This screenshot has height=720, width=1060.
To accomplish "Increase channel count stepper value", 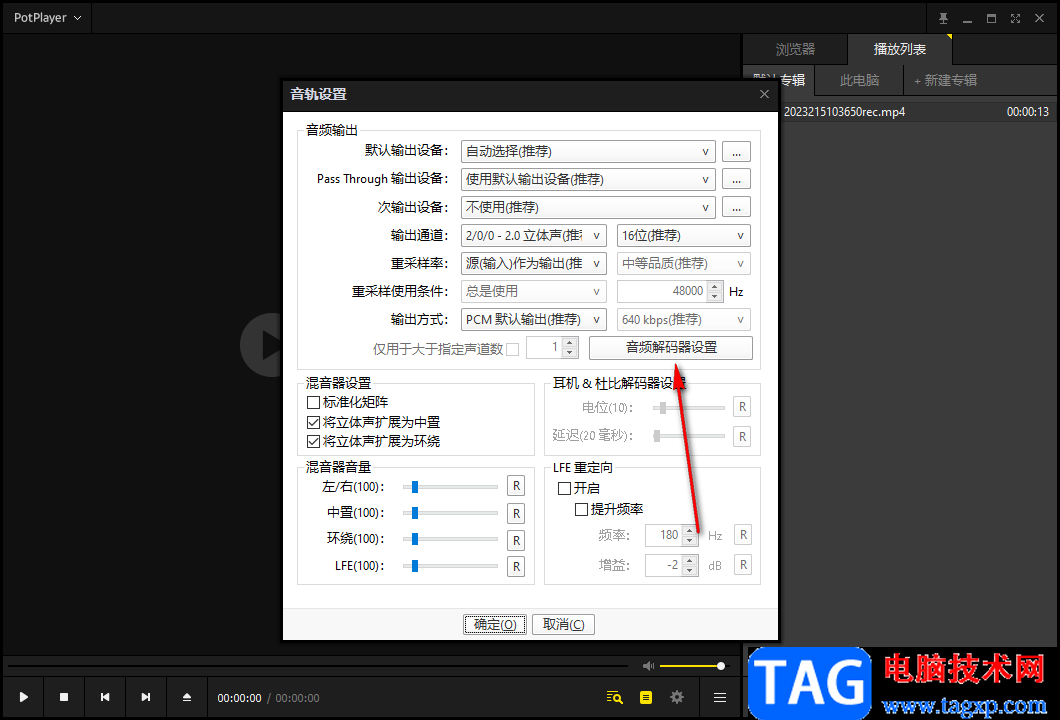I will 570,343.
